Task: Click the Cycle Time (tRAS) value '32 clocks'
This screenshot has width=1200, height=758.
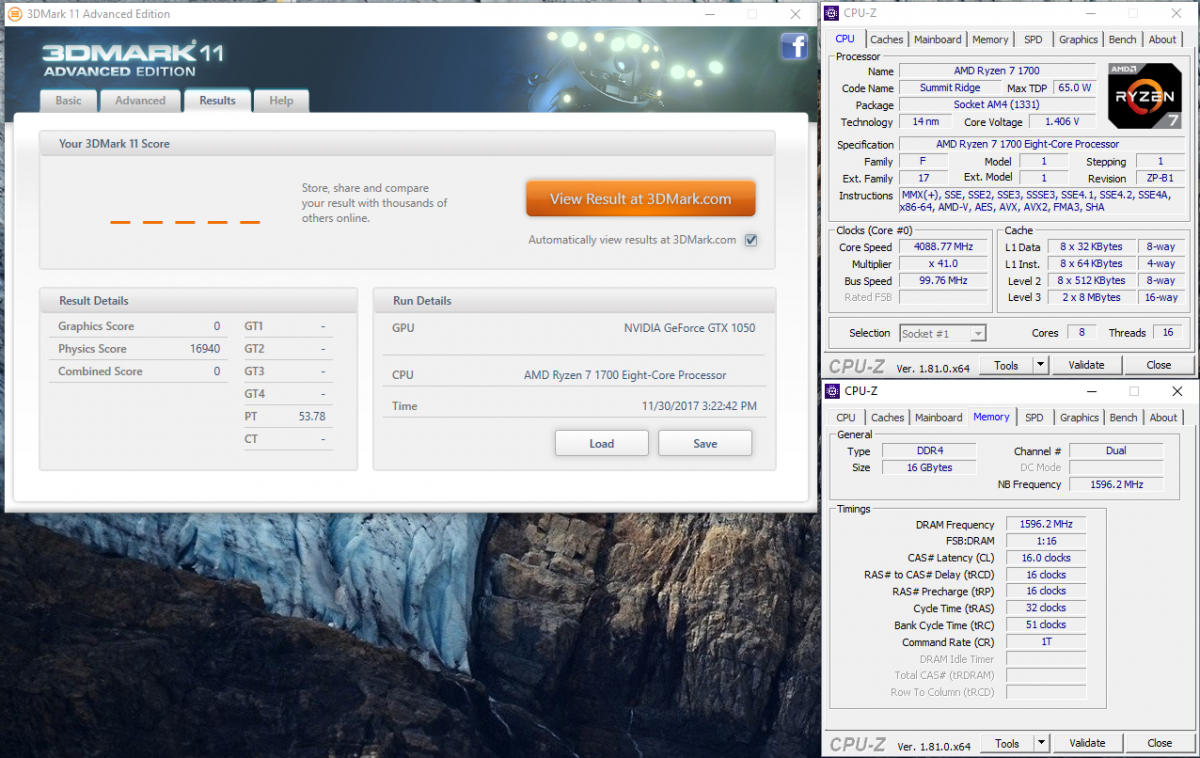Action: pos(1046,608)
